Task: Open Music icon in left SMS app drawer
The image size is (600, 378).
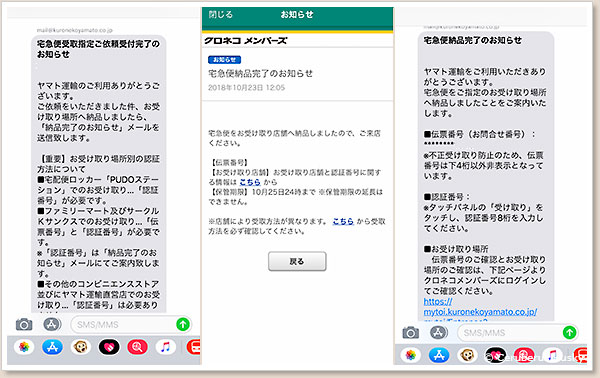Action: coord(165,347)
